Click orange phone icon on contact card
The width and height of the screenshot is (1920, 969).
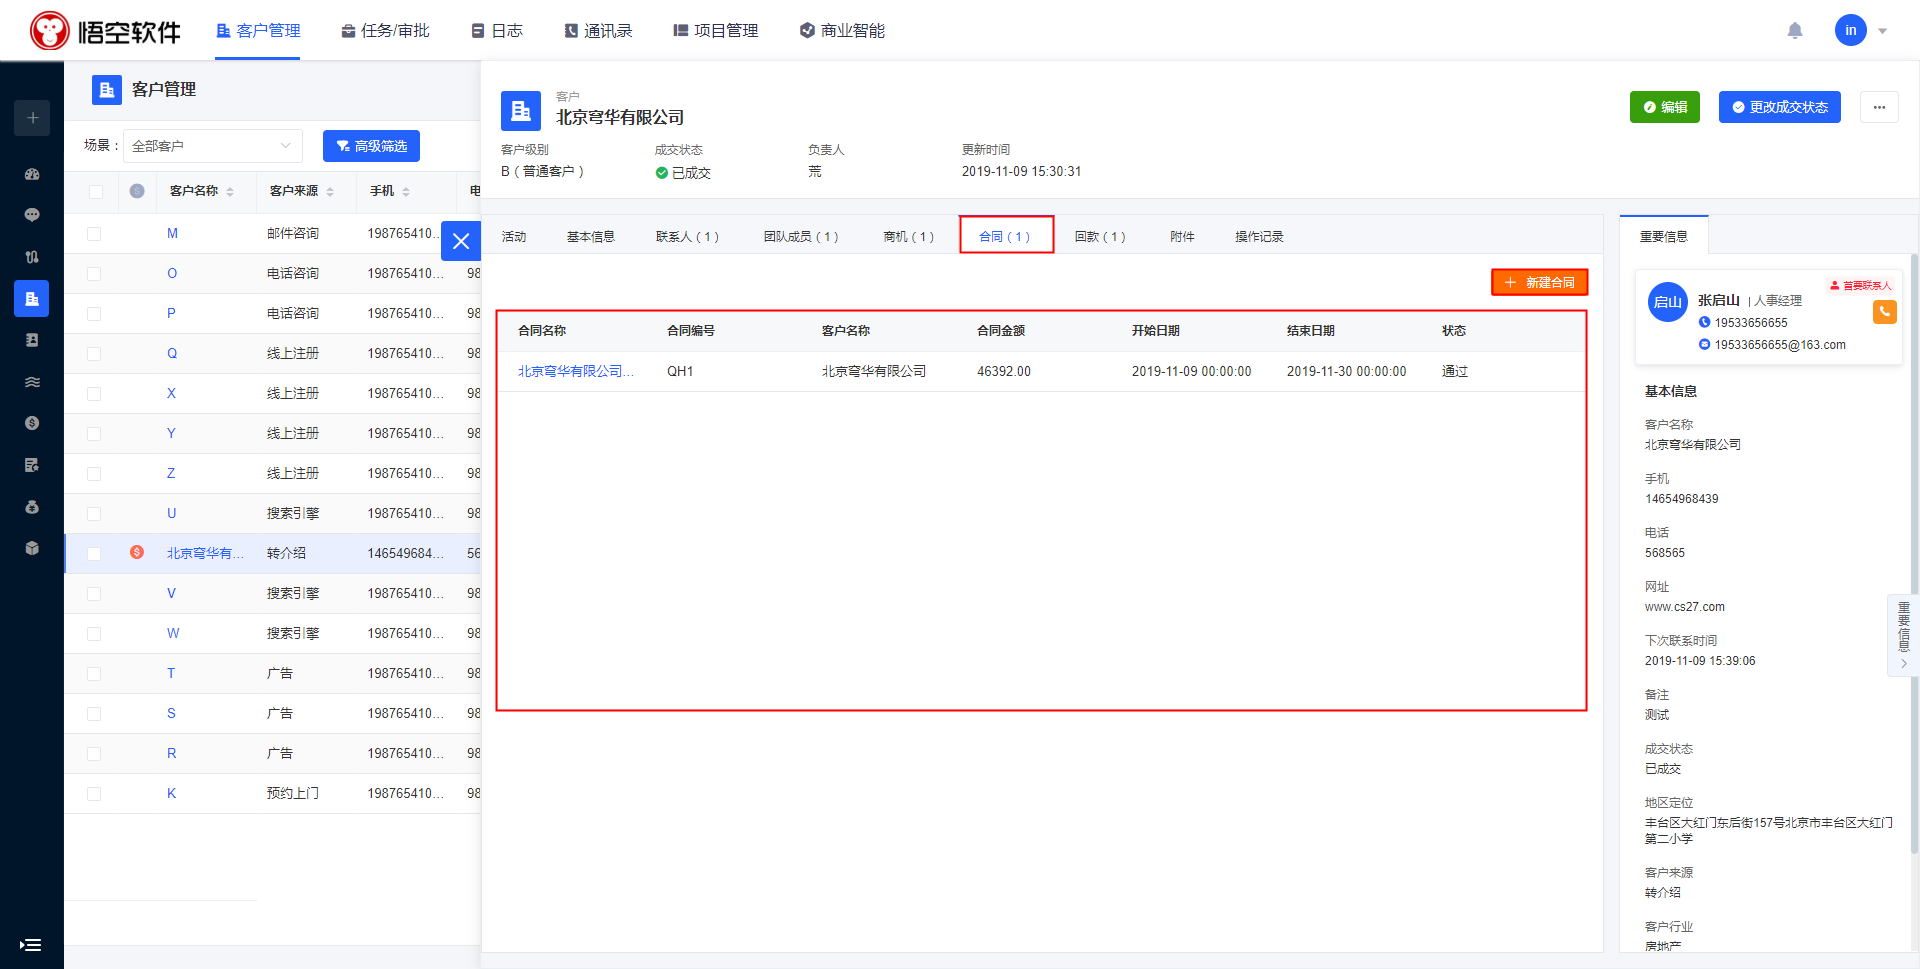[1884, 312]
